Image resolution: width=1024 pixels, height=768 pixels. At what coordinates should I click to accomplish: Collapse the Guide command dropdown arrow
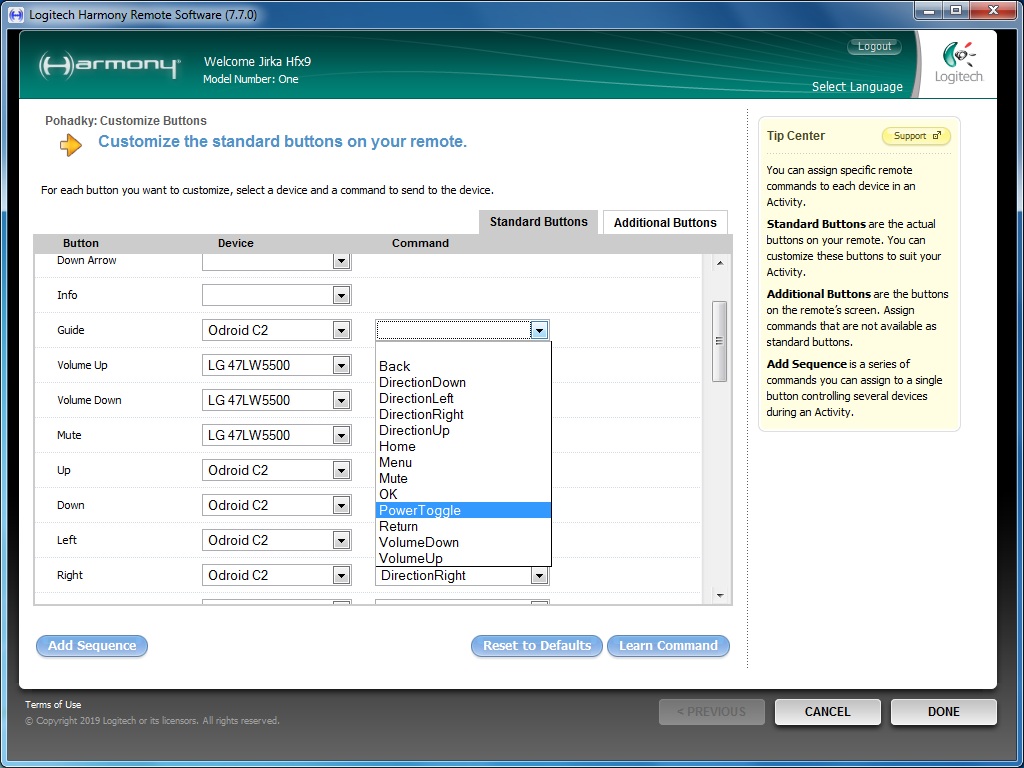click(x=539, y=330)
